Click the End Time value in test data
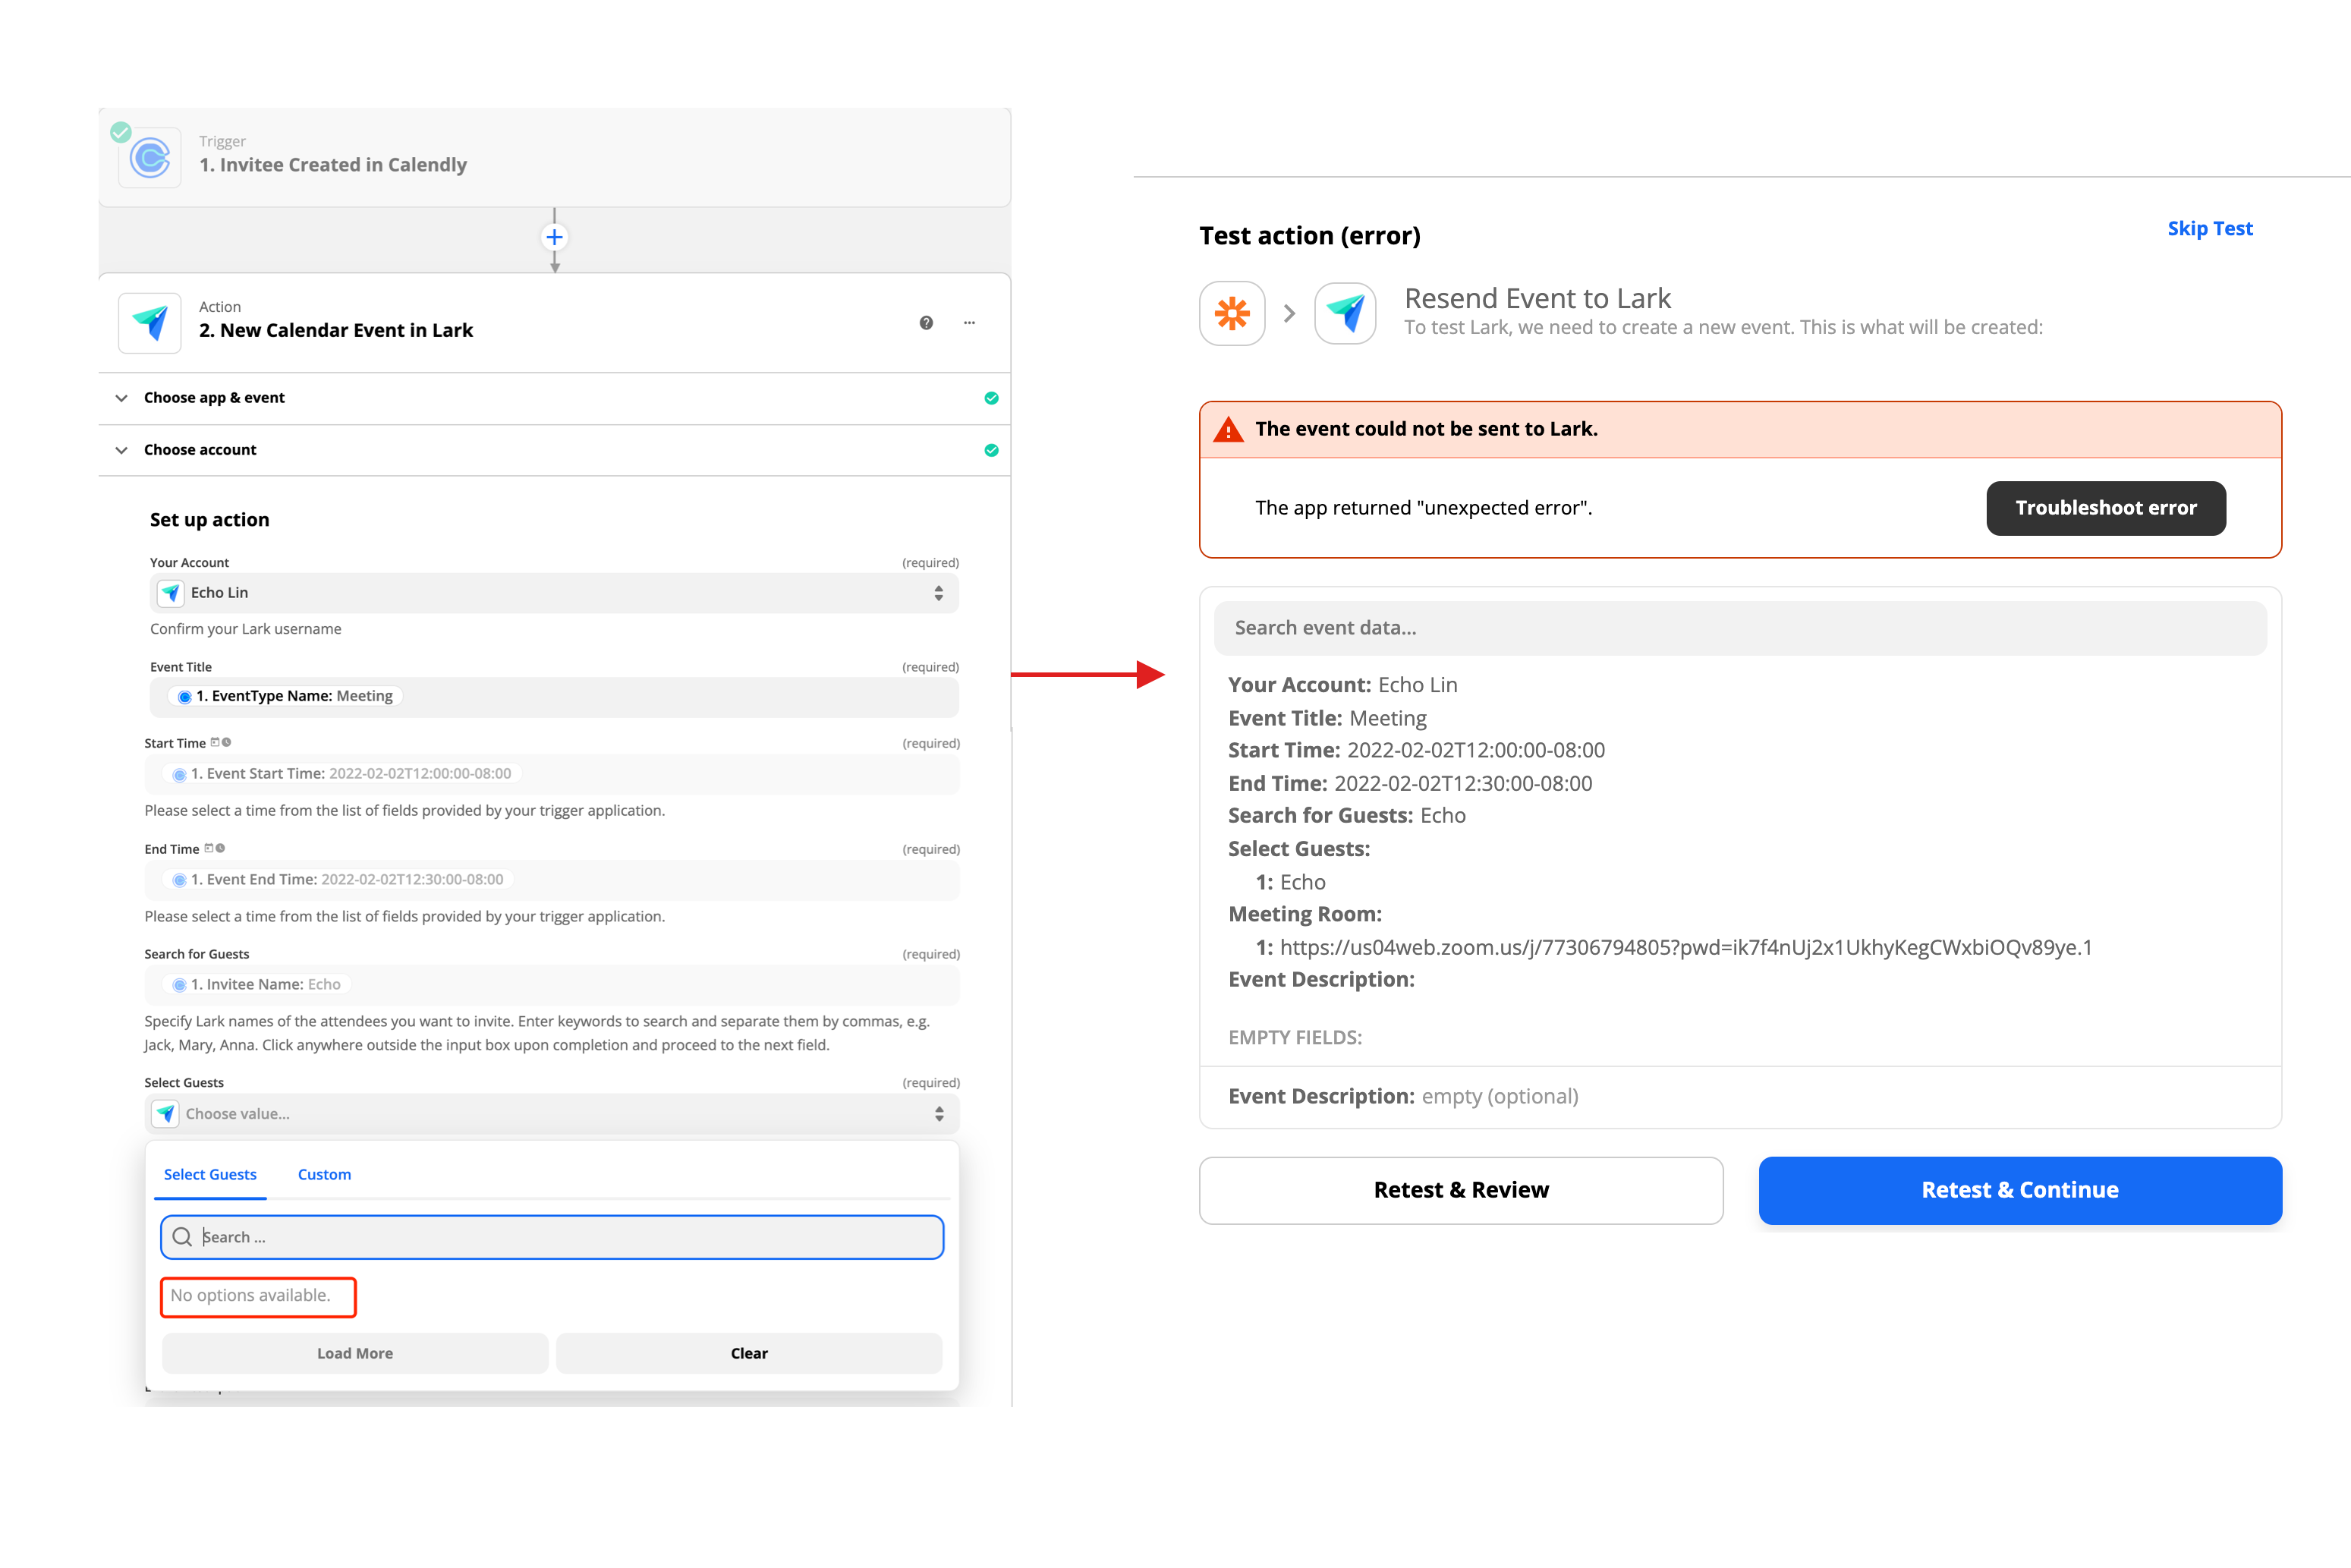 pos(1463,783)
